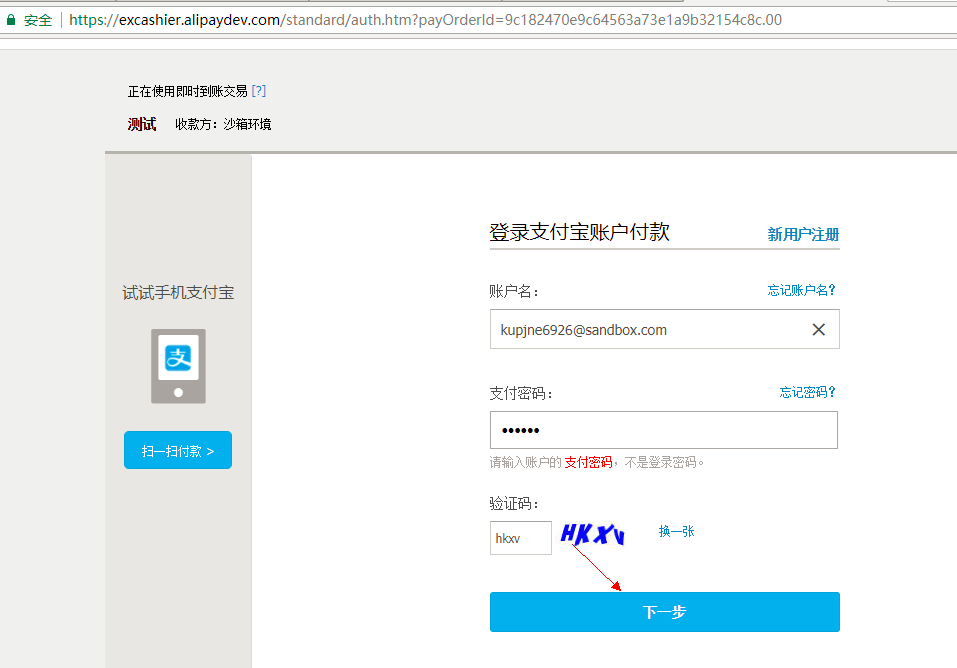
Task: Click the 试试手机支付宝 text
Action: [178, 292]
